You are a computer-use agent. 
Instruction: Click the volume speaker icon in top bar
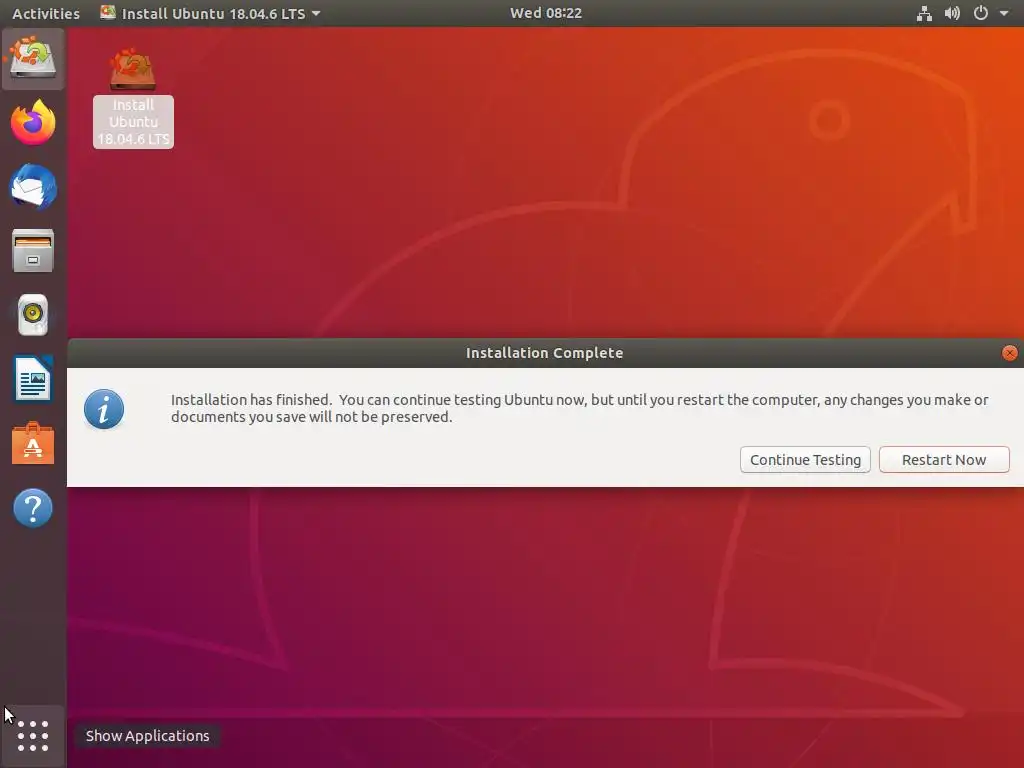[952, 13]
